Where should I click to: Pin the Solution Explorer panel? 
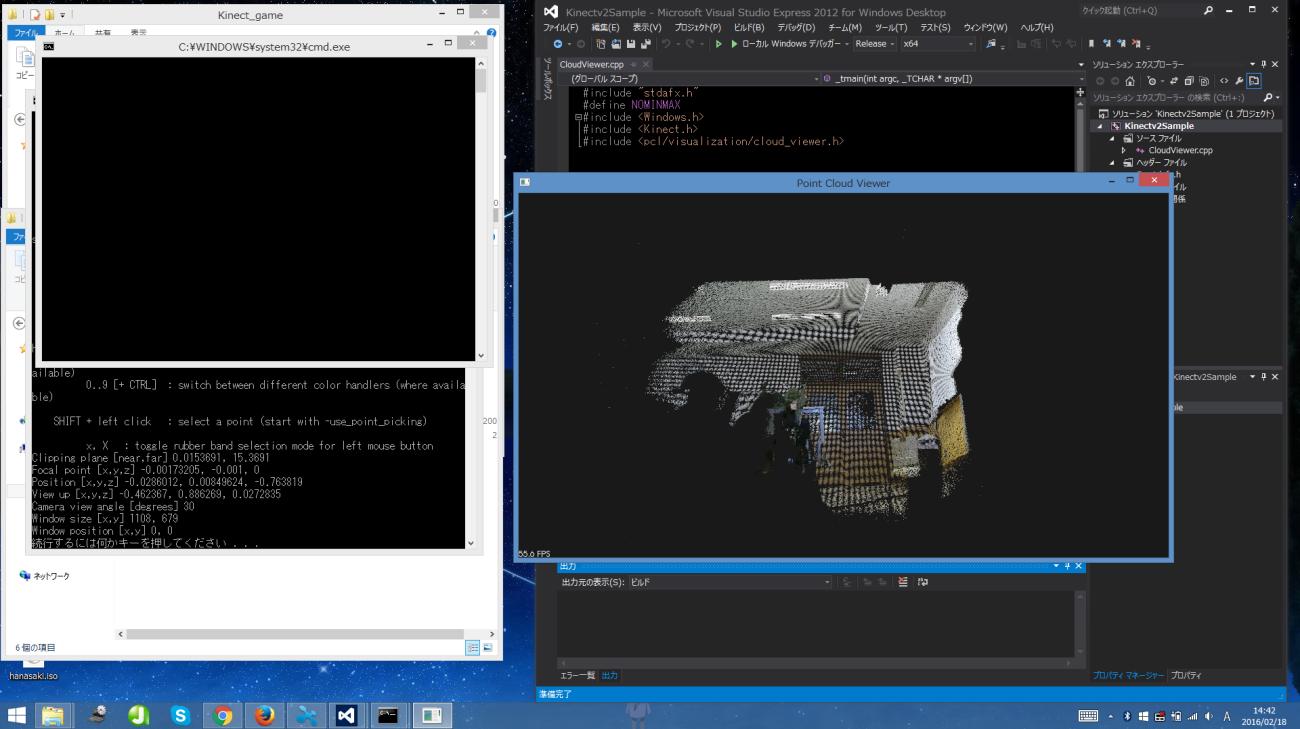(x=1263, y=64)
